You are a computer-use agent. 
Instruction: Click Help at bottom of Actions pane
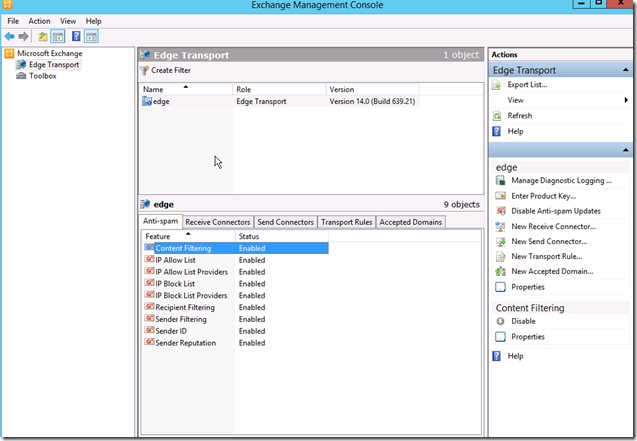point(515,356)
